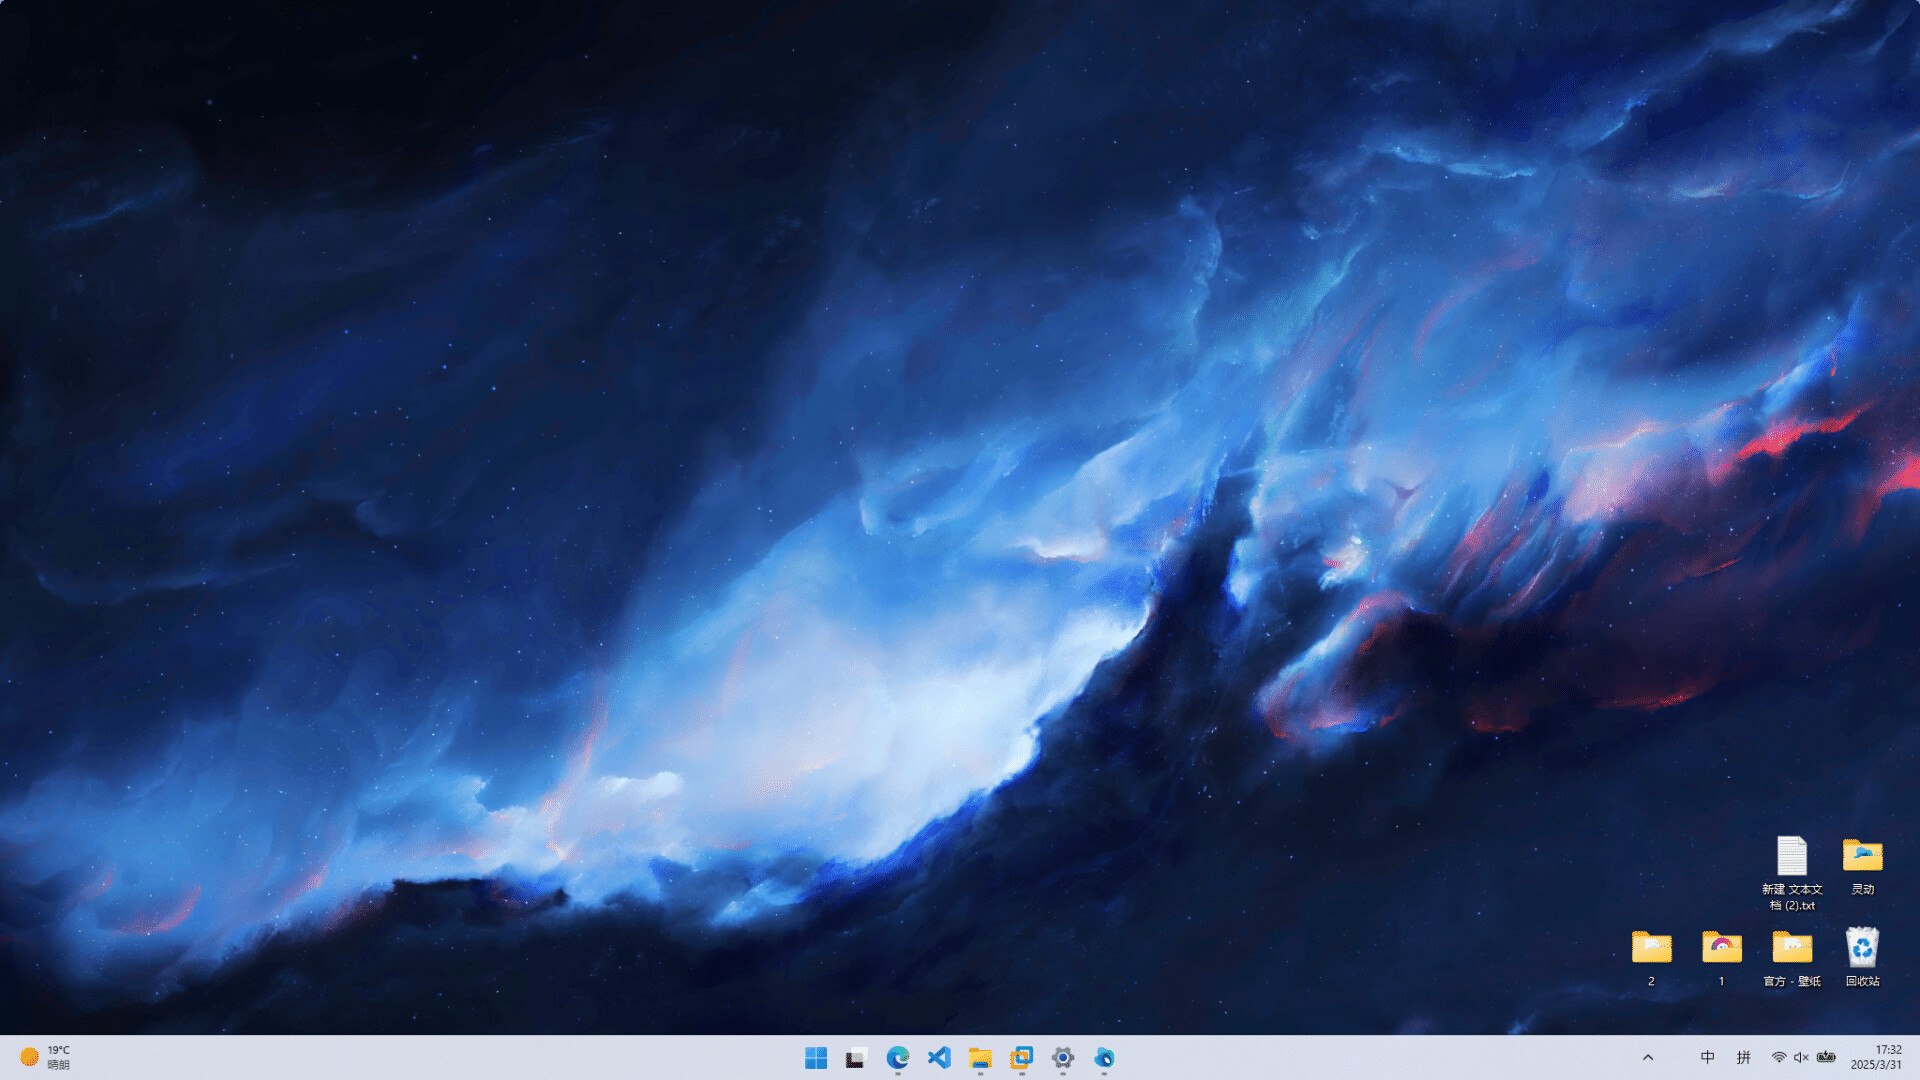This screenshot has height=1080, width=1920.
Task: Click the muted volume speaker icon
Action: (x=1802, y=1058)
